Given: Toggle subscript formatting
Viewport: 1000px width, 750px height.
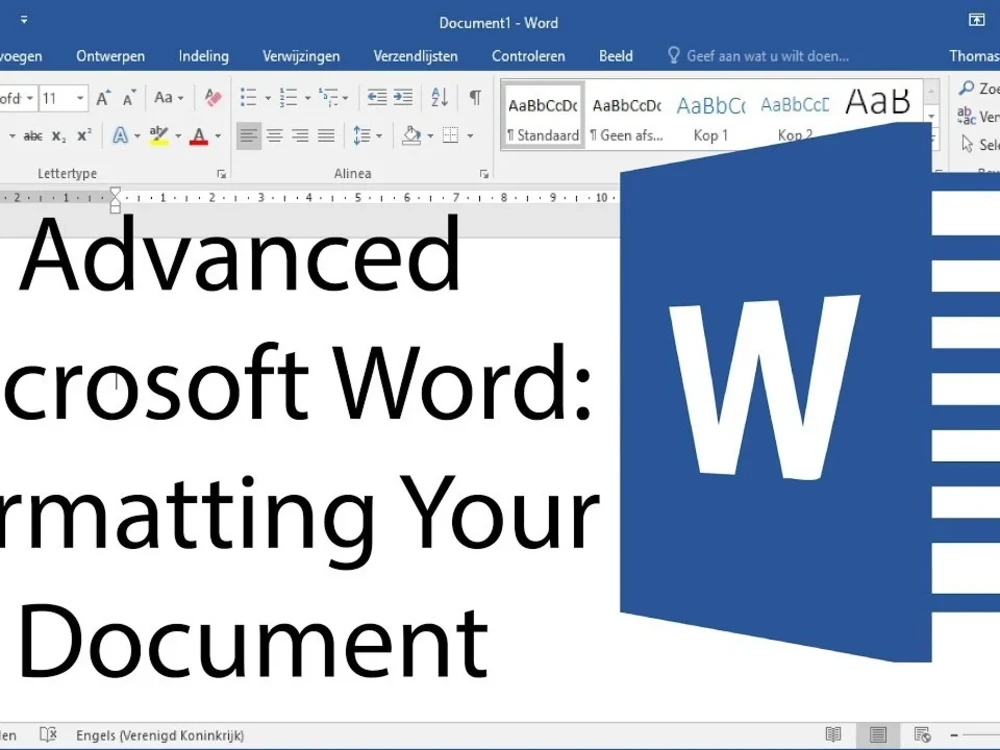Looking at the screenshot, I should pyautogui.click(x=58, y=136).
